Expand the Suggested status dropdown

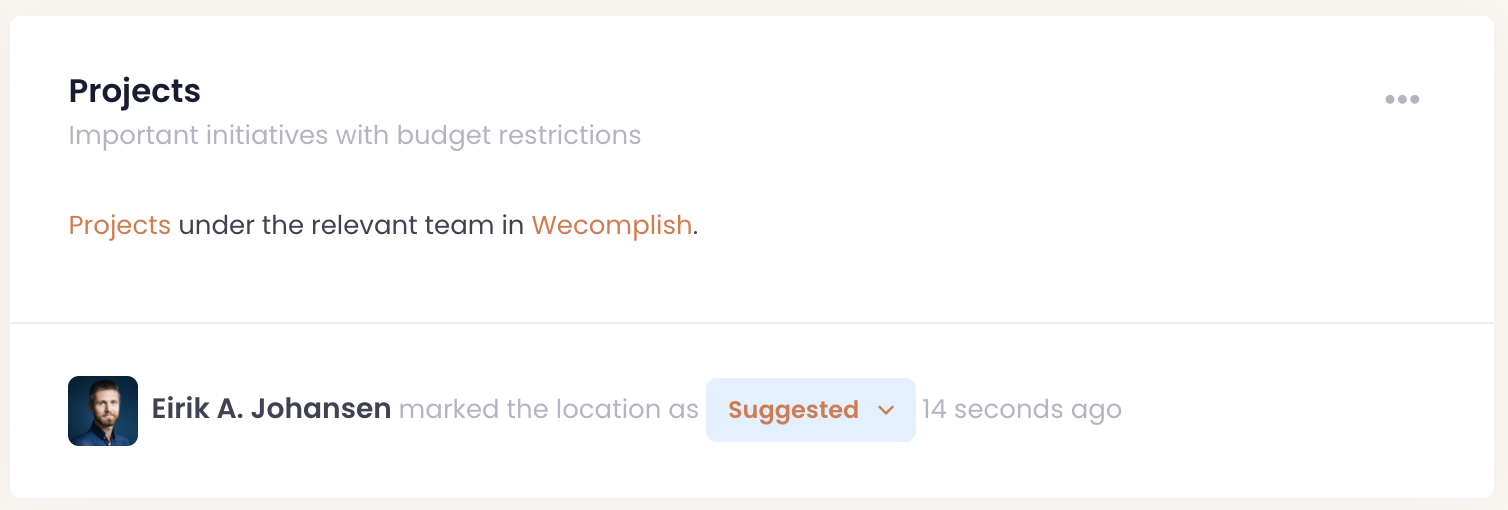[810, 410]
